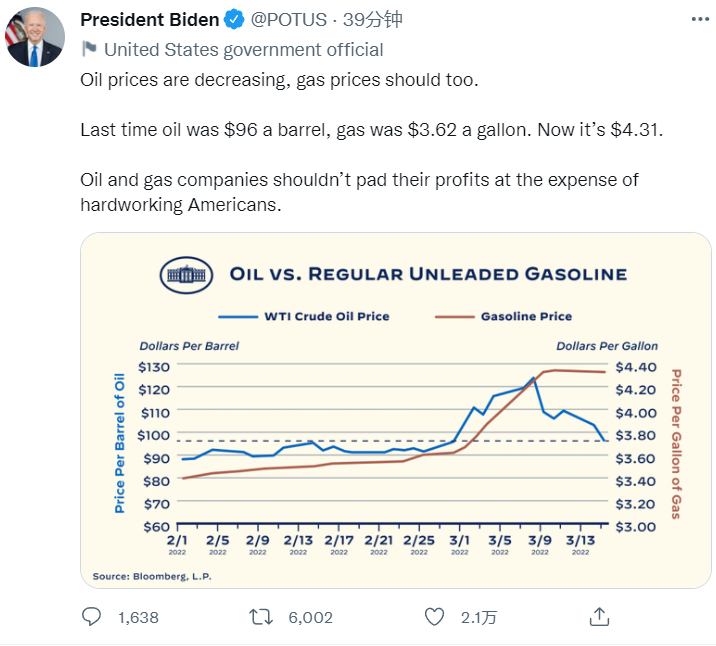Click the 6,002 retweet count
The height and width of the screenshot is (646, 716).
310,617
